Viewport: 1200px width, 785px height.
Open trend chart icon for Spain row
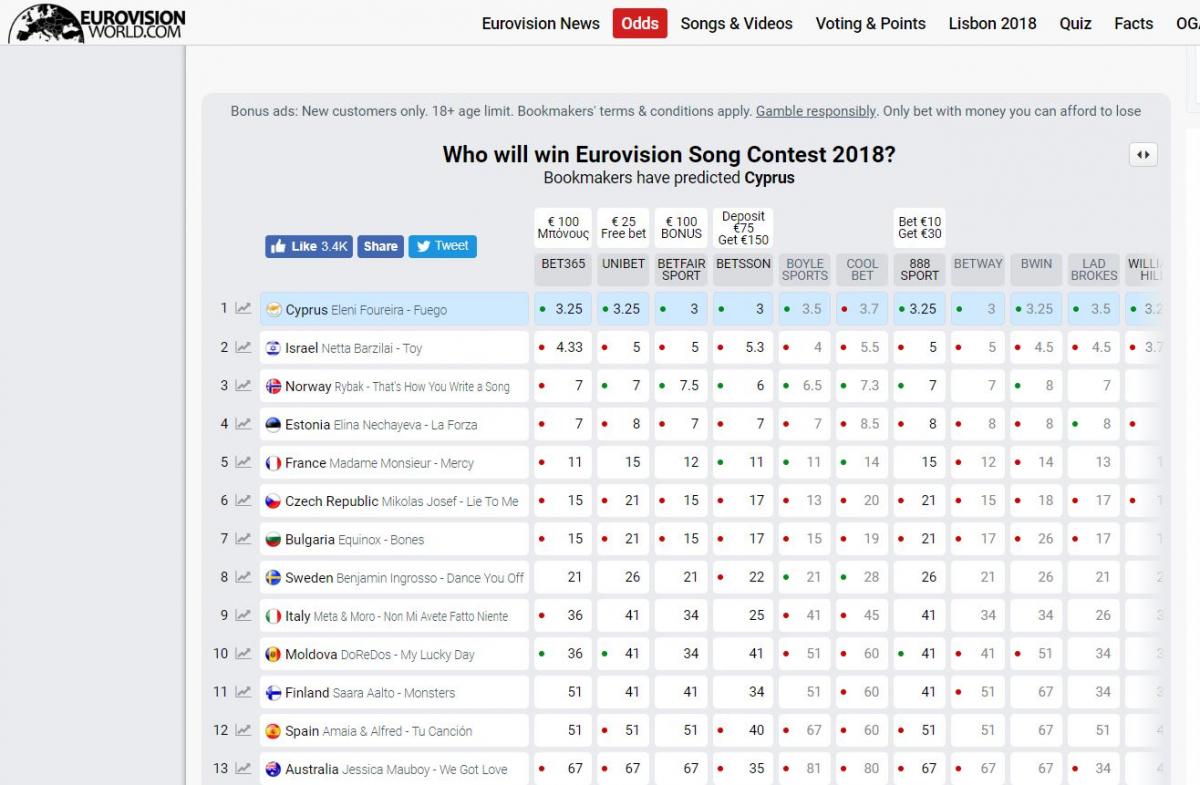coord(243,730)
